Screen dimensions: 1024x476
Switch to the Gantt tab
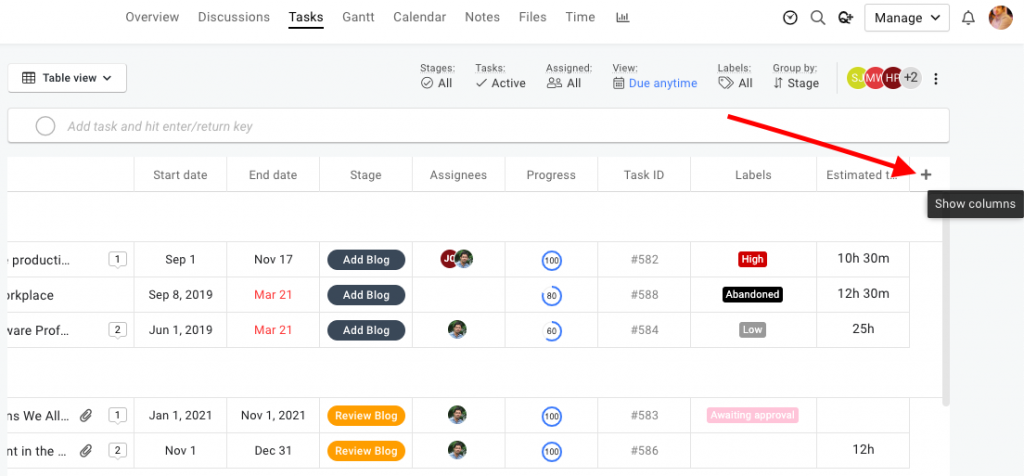click(358, 17)
